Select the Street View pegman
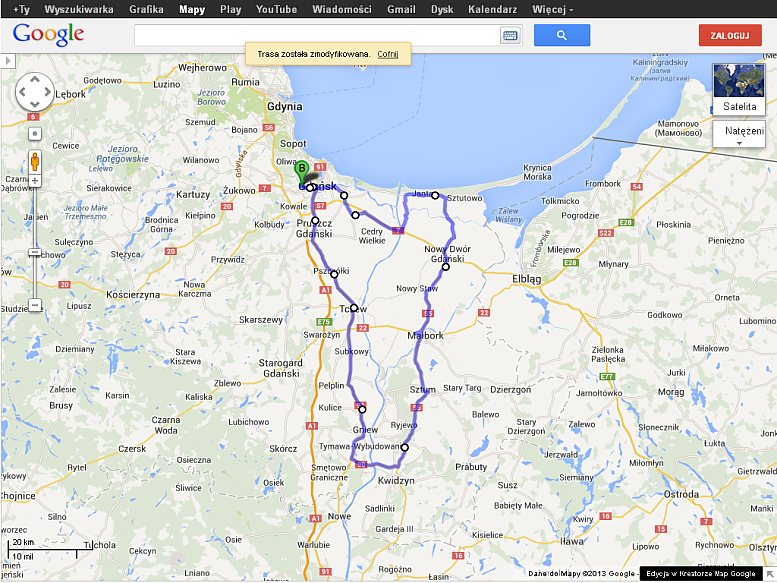Viewport: 777px width, 583px height. (35, 160)
